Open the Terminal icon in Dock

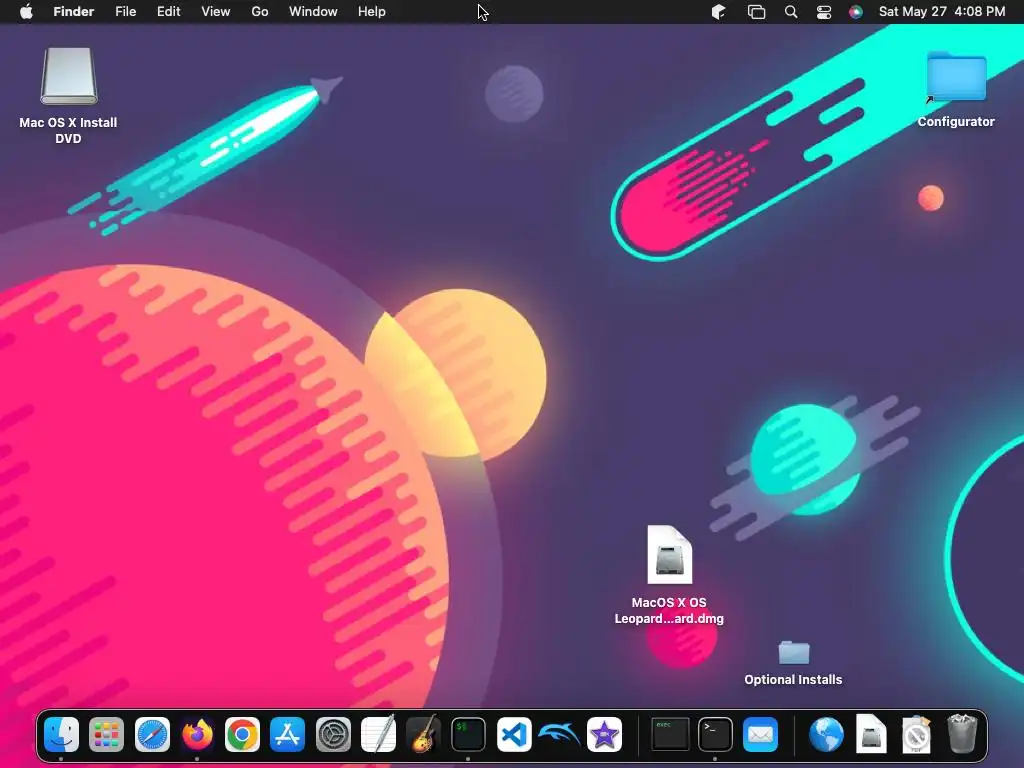[x=715, y=735]
